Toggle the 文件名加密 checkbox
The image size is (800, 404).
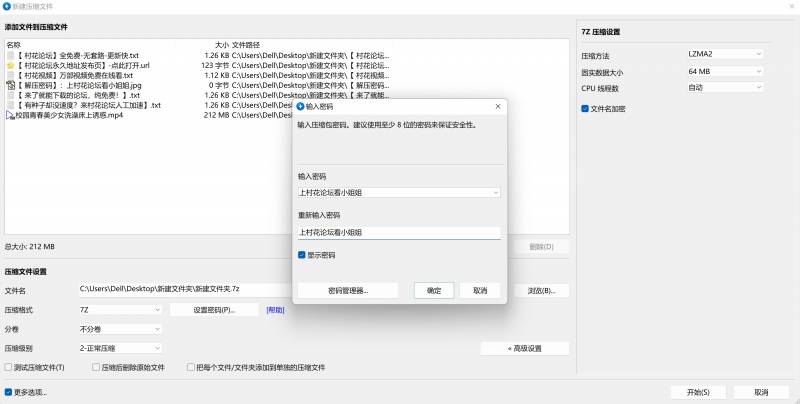pyautogui.click(x=585, y=108)
